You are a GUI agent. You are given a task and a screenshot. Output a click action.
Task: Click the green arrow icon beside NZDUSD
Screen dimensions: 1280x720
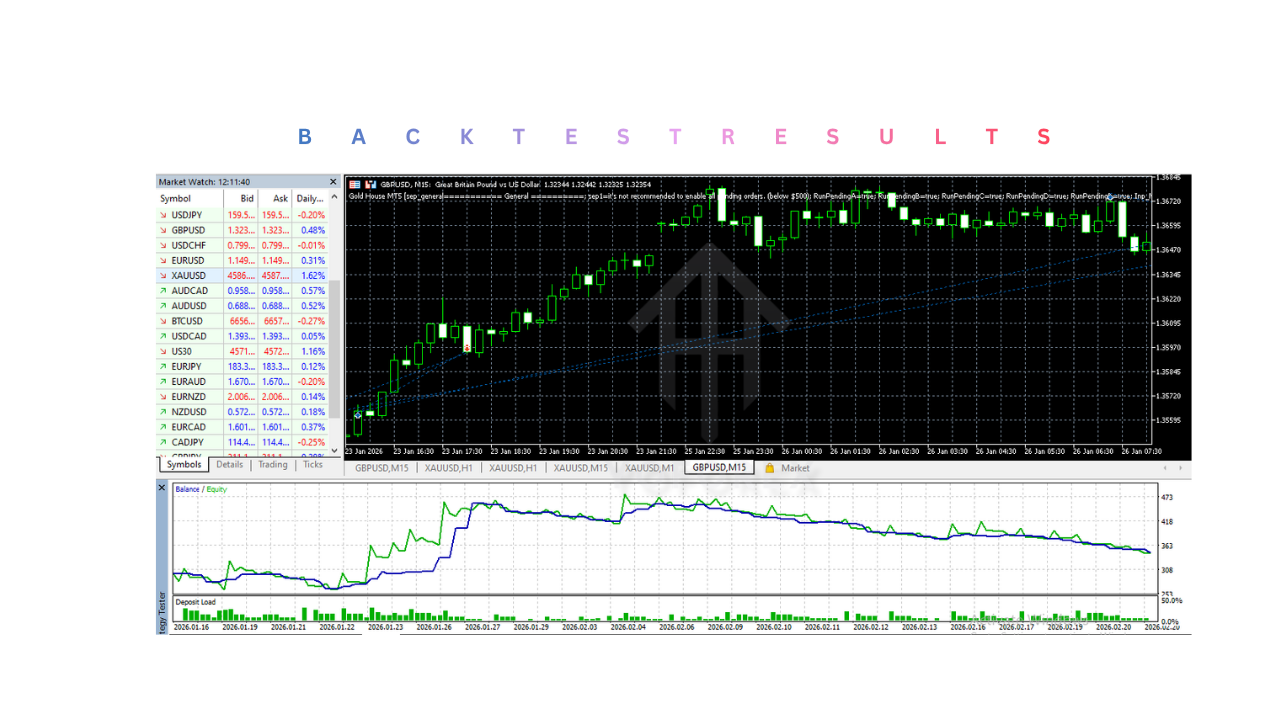click(164, 411)
